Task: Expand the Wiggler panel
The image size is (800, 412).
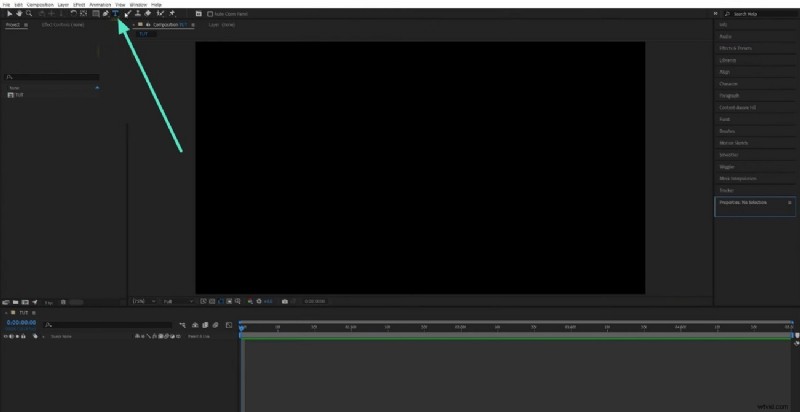Action: coord(727,167)
